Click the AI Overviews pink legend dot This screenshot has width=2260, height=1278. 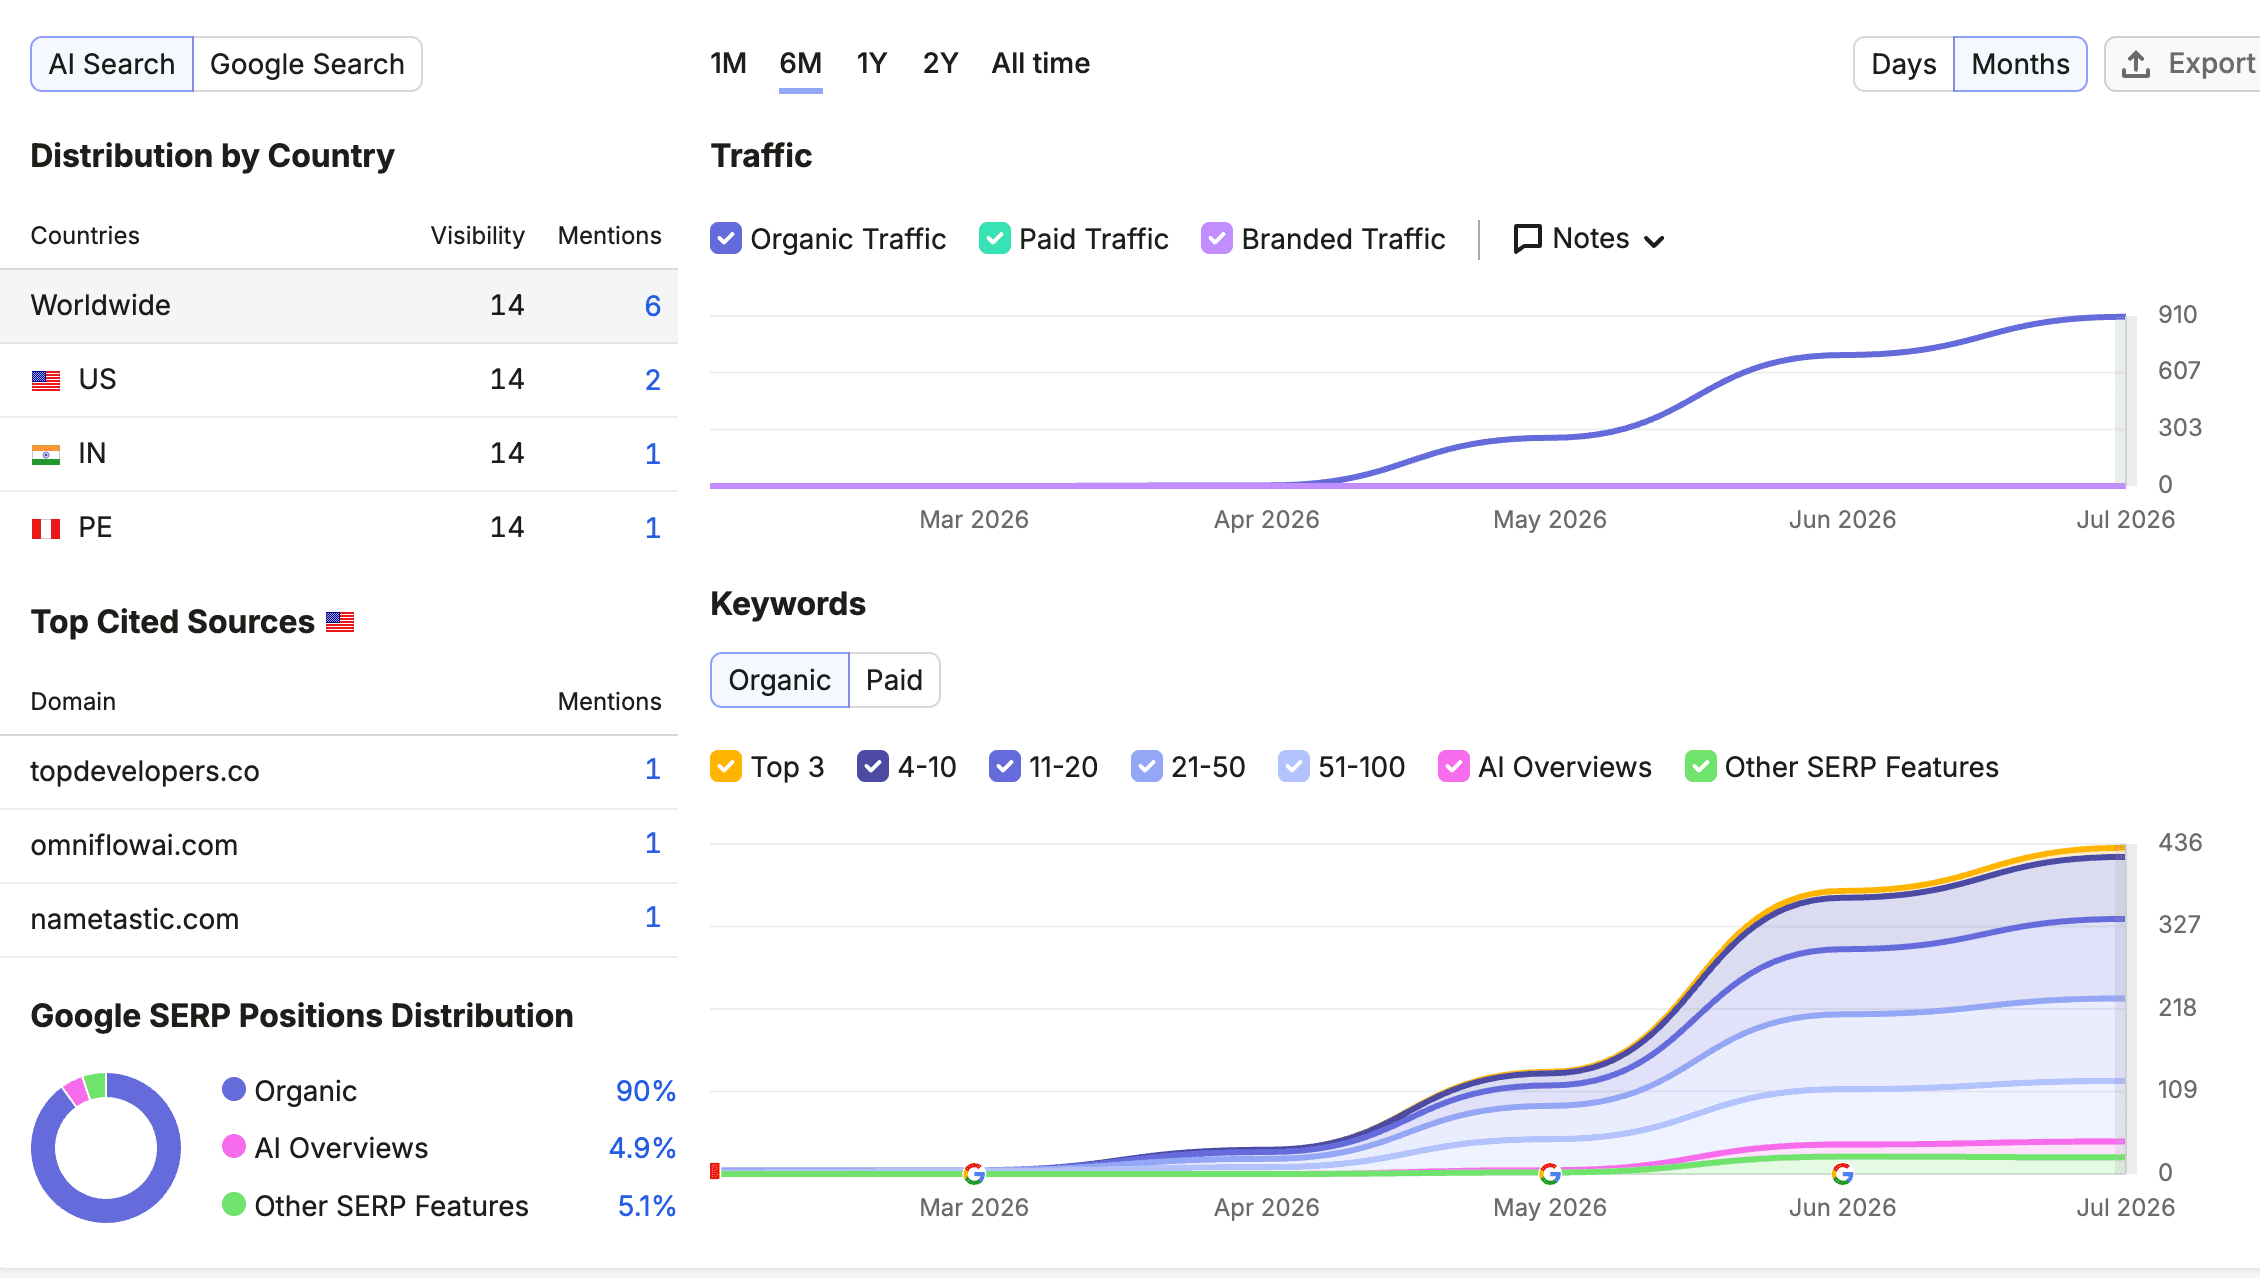click(234, 1146)
